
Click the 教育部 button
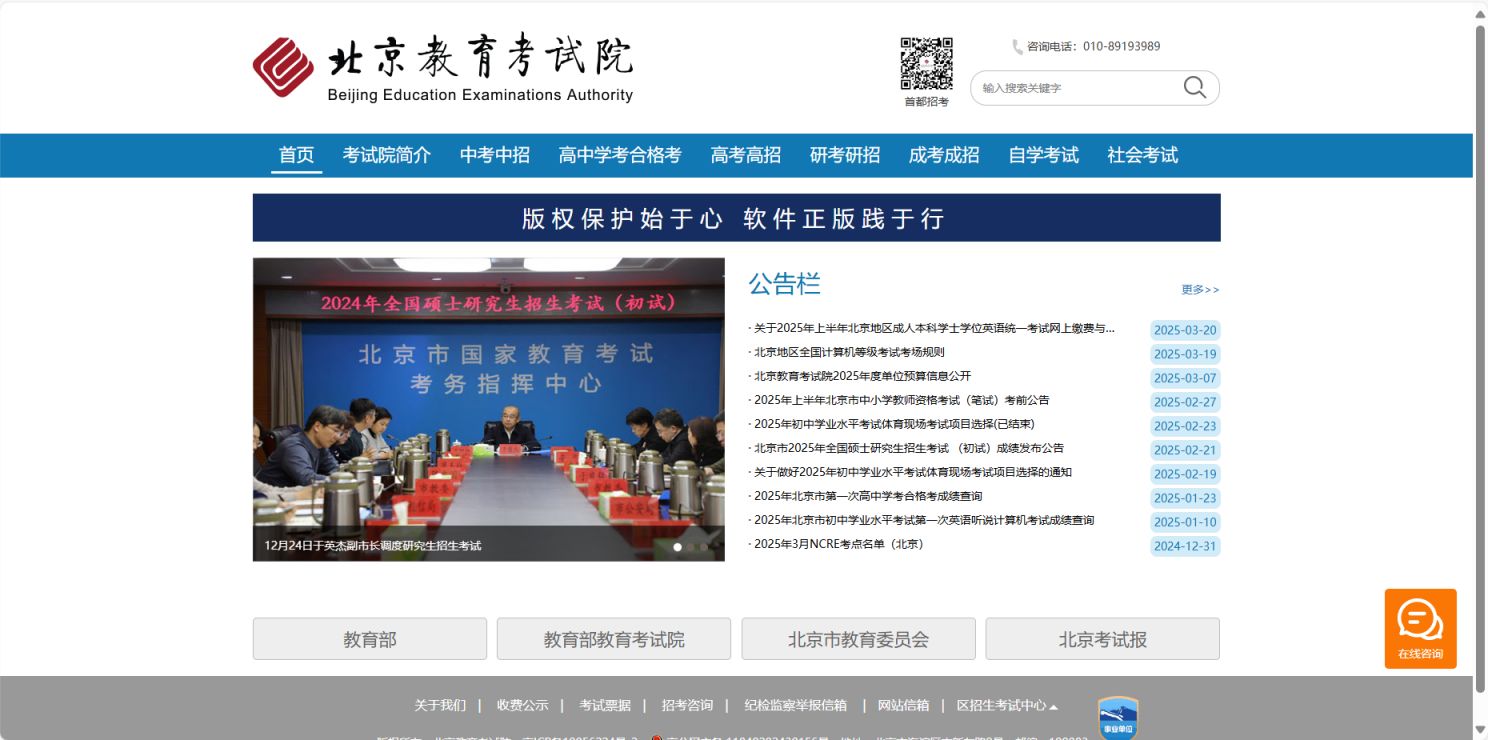(370, 639)
